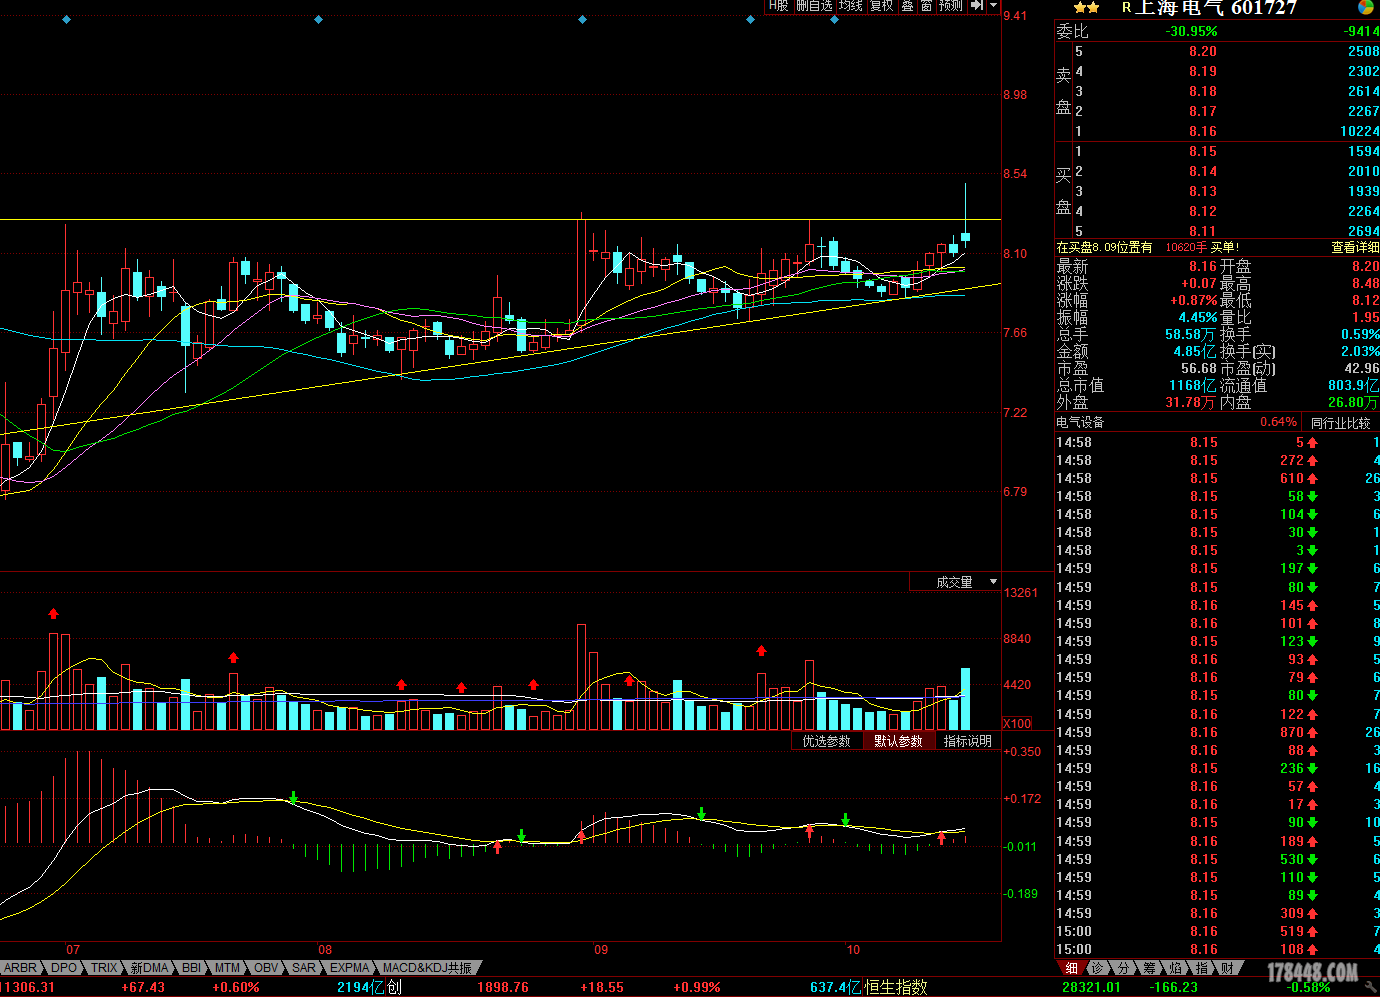
Task: Click the H股 toolbar button
Action: tap(779, 5)
